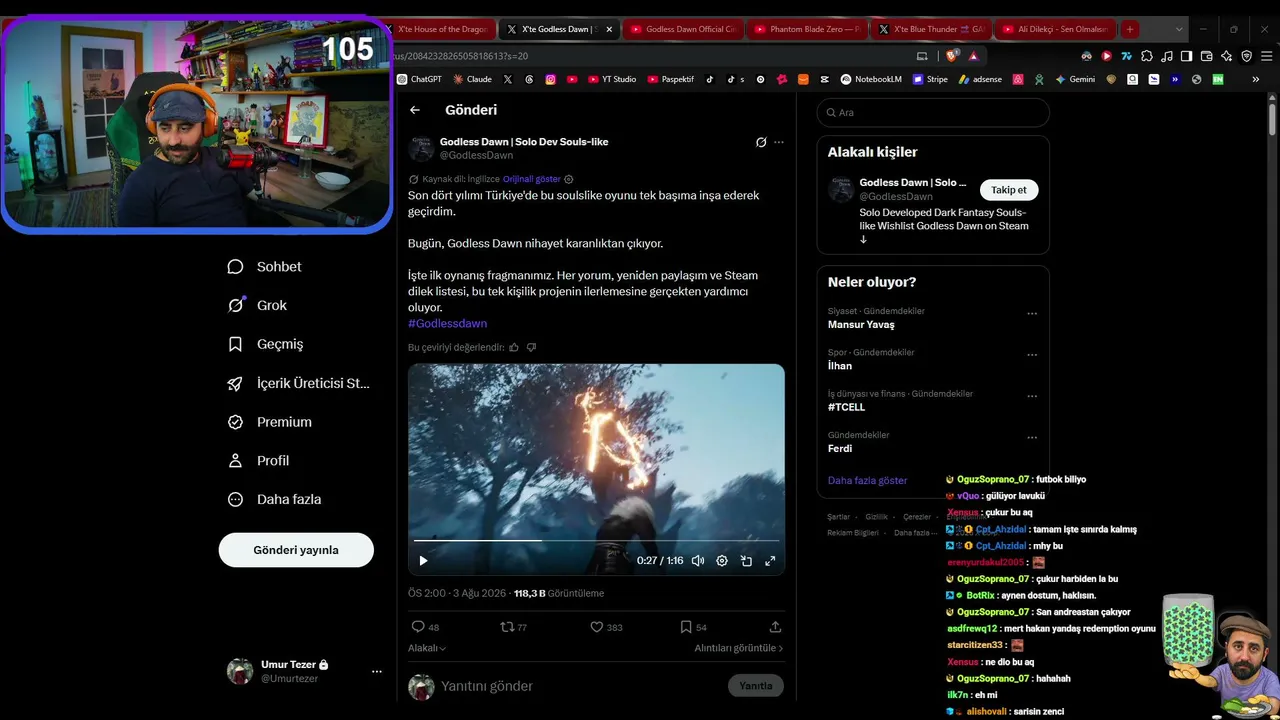Image resolution: width=1280 pixels, height=720 pixels.
Task: Expand Daha fazla menu in the sidebar
Action: click(x=274, y=499)
